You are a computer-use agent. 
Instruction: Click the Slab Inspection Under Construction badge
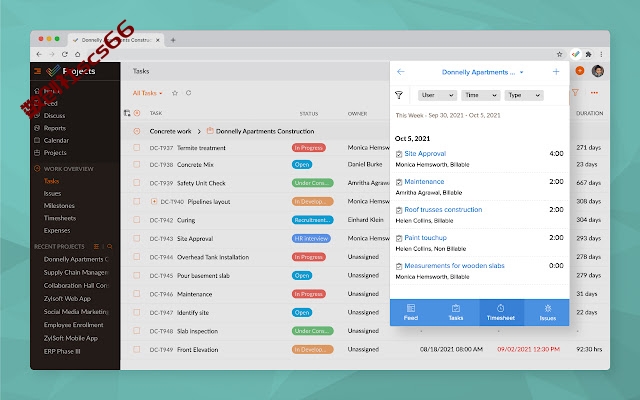coord(313,331)
